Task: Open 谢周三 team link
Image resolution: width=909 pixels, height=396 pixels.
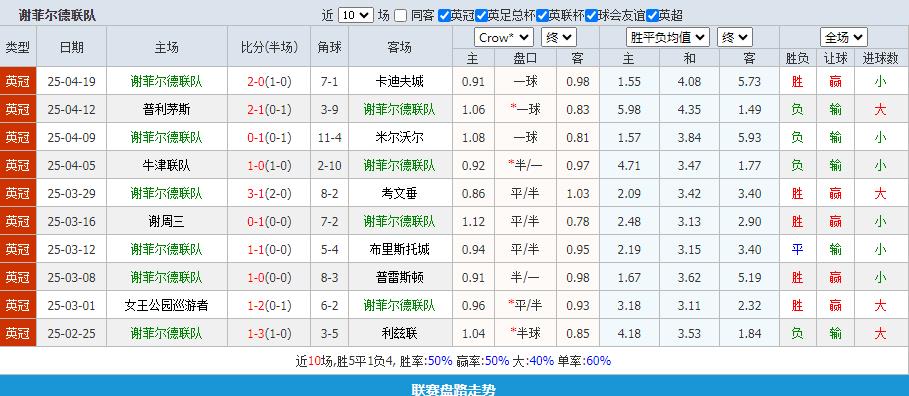Action: 166,221
